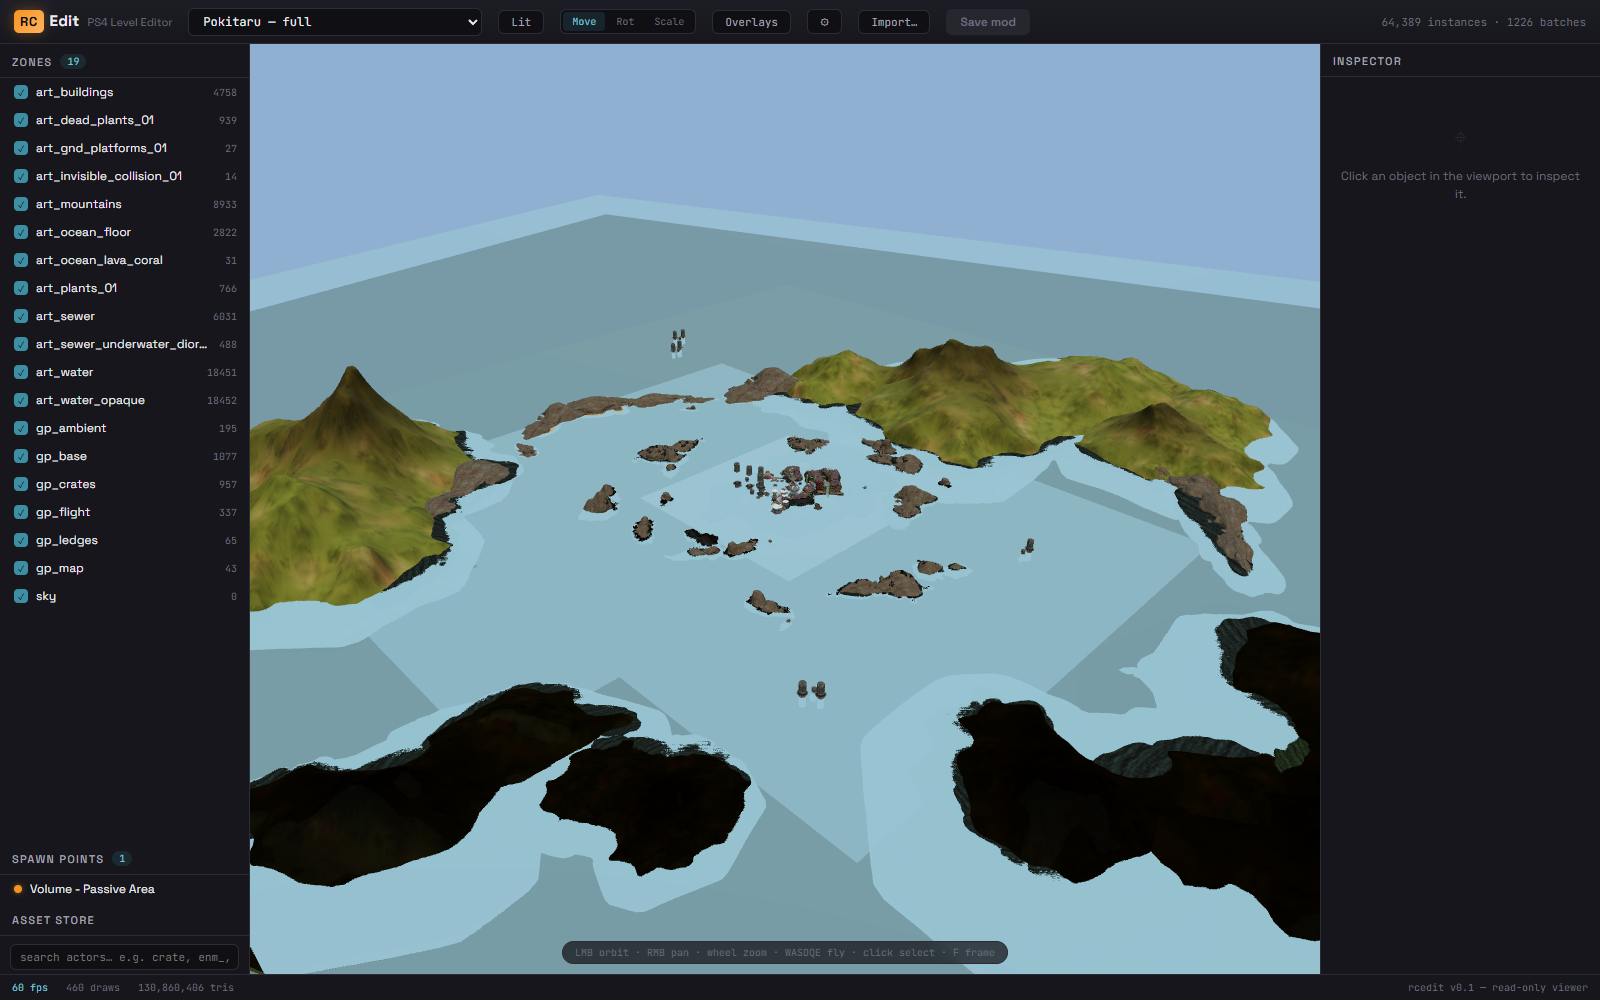
Task: Select the Move transform mode
Action: point(584,22)
